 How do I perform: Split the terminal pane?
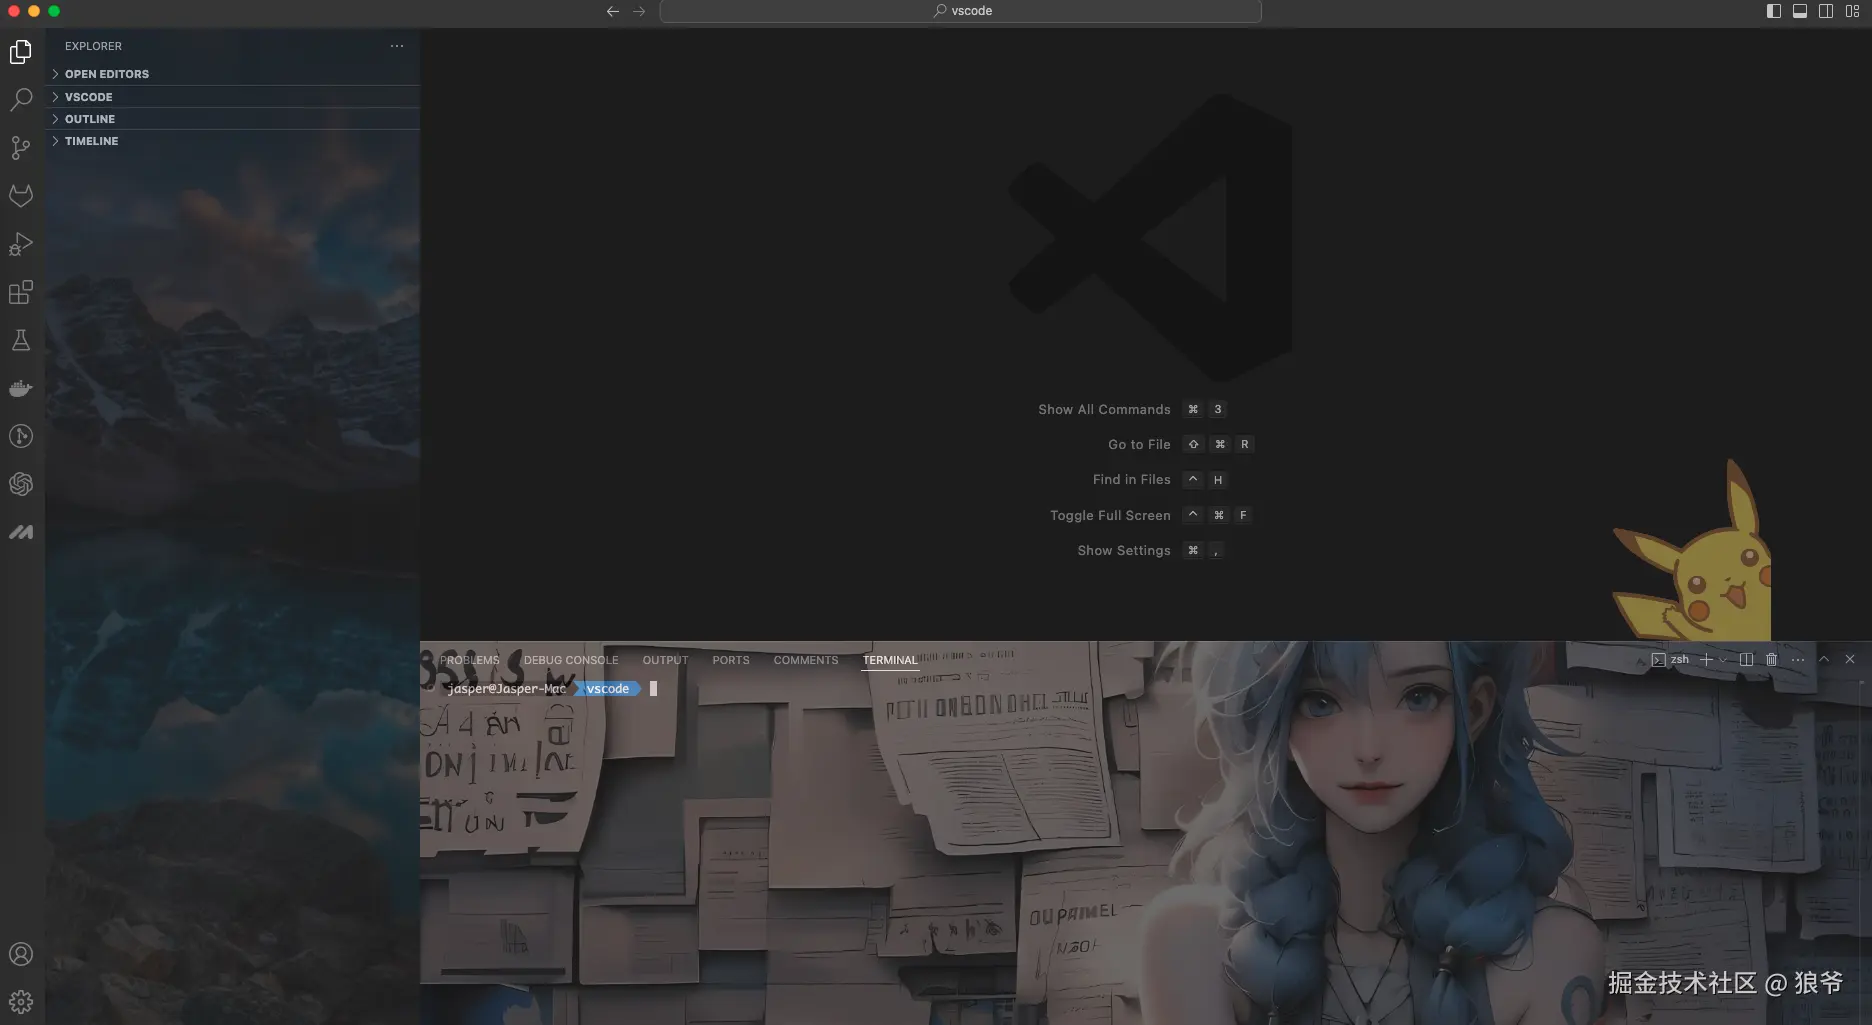pyautogui.click(x=1746, y=659)
